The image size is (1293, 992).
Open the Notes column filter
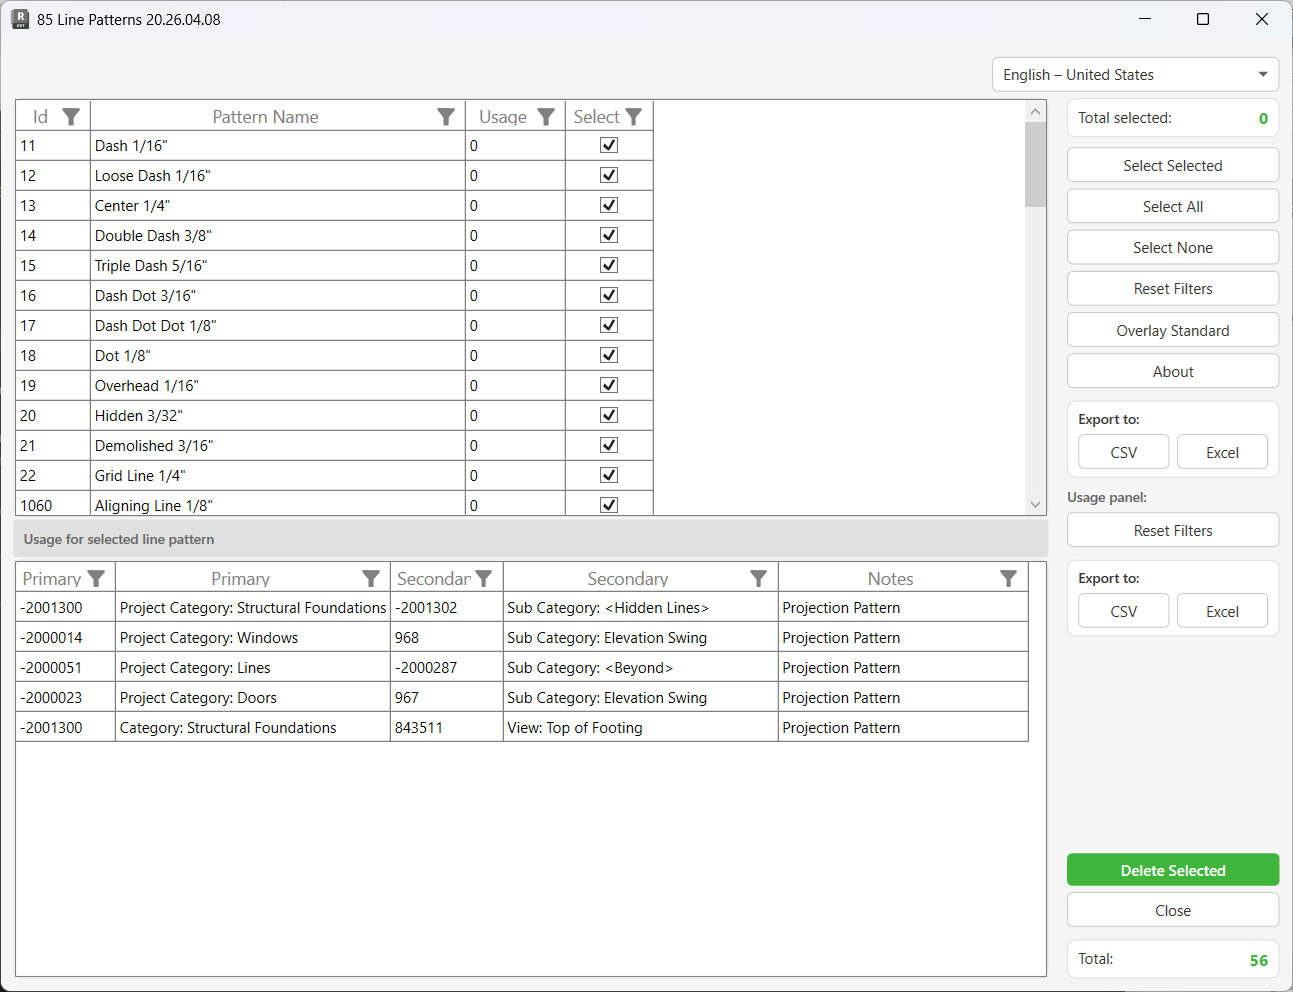point(1008,578)
